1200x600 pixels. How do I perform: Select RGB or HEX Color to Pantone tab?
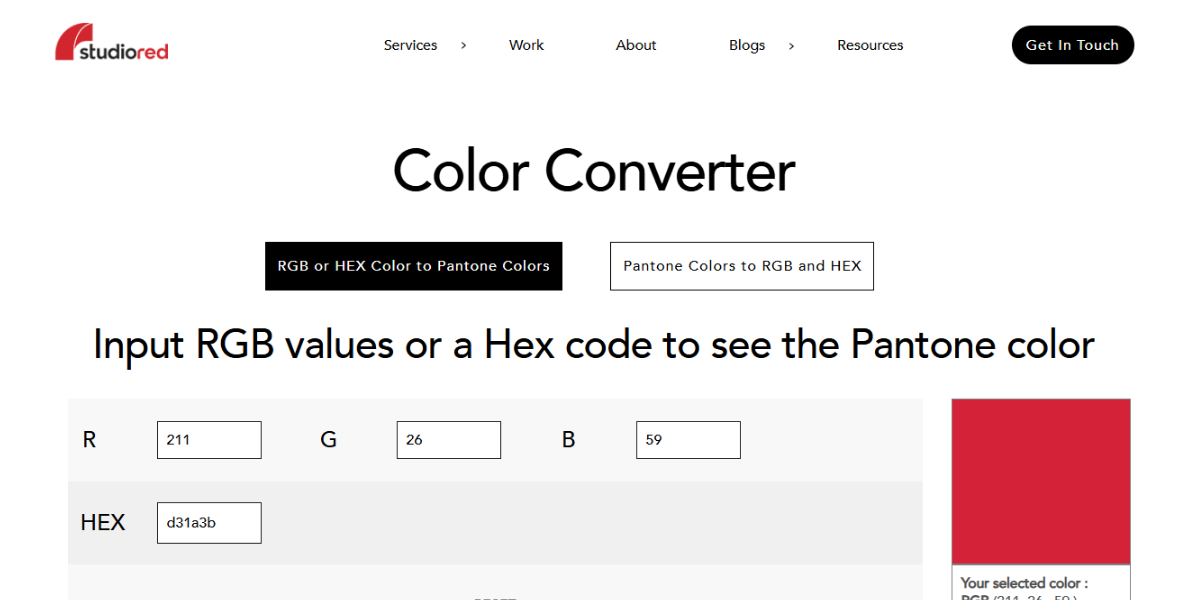point(413,266)
